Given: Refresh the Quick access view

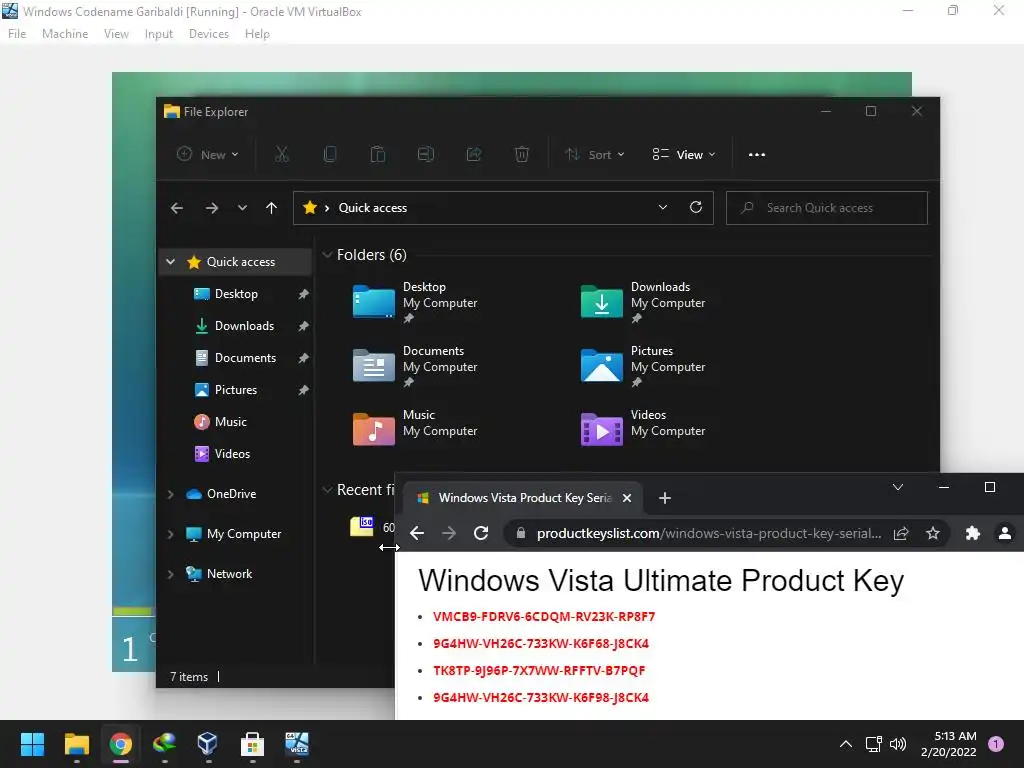Looking at the screenshot, I should point(696,207).
